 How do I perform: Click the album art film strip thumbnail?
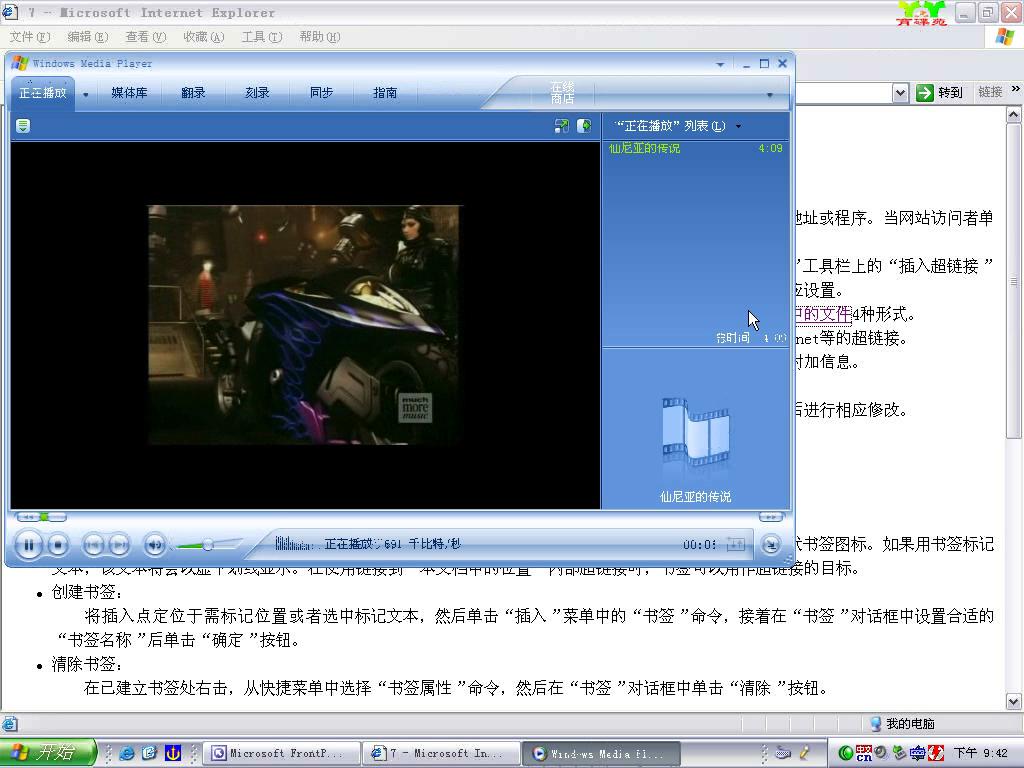pos(696,434)
